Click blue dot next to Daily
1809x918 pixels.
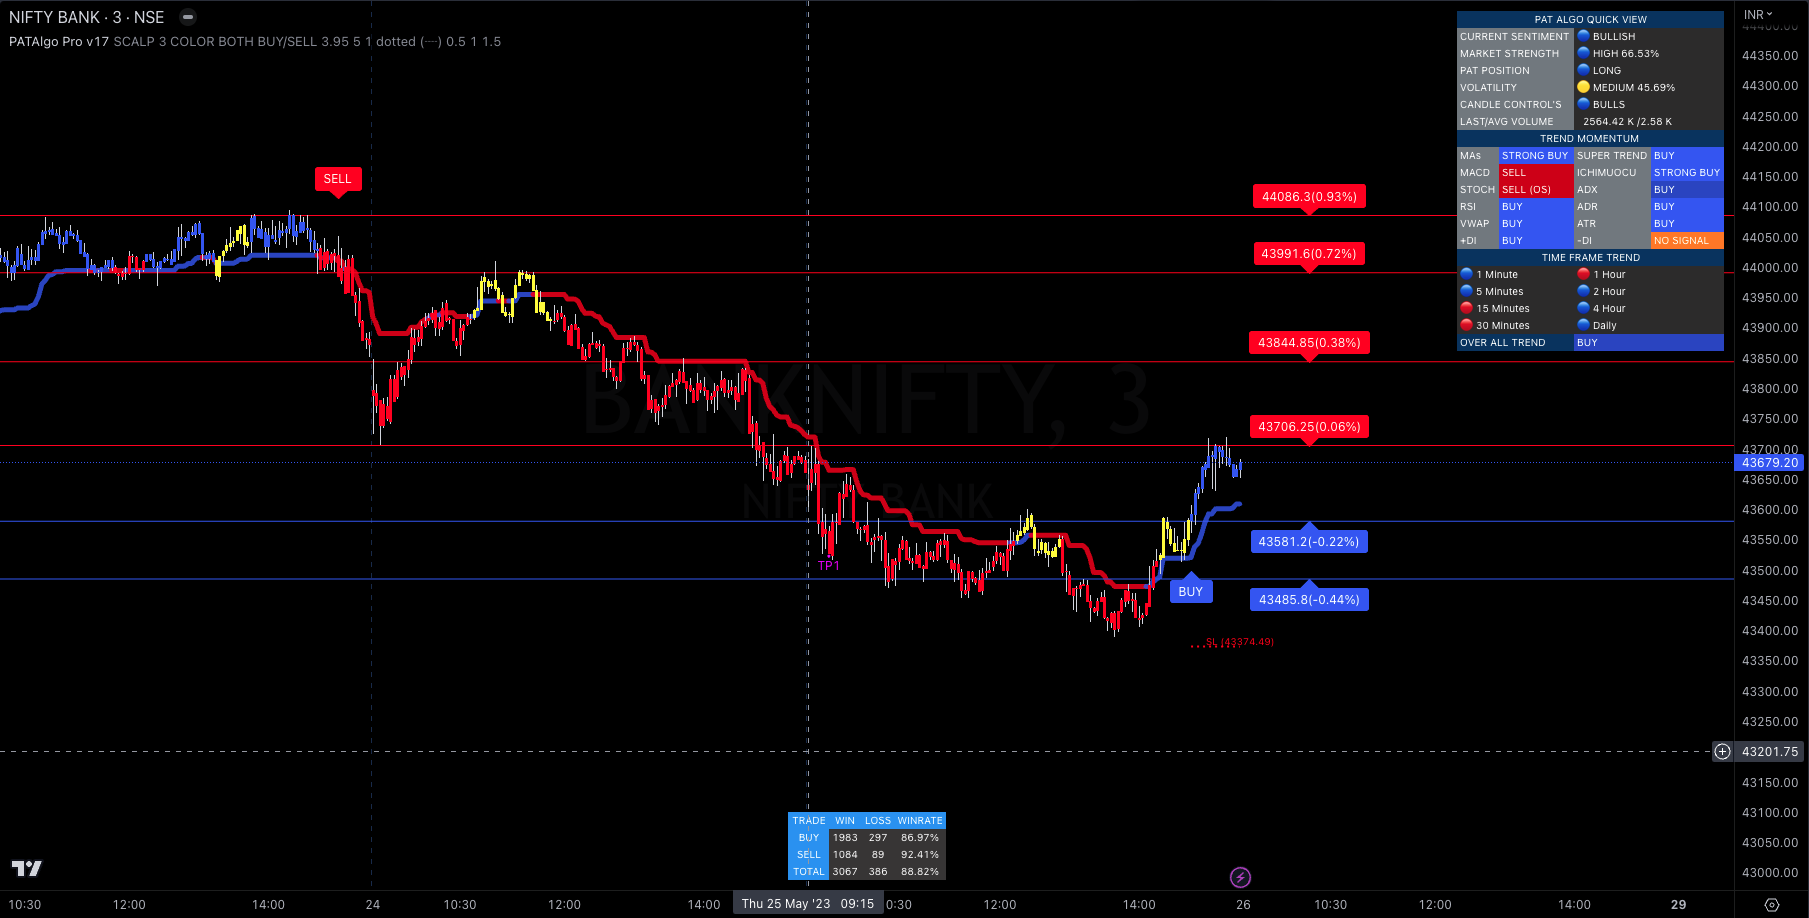[x=1583, y=325]
